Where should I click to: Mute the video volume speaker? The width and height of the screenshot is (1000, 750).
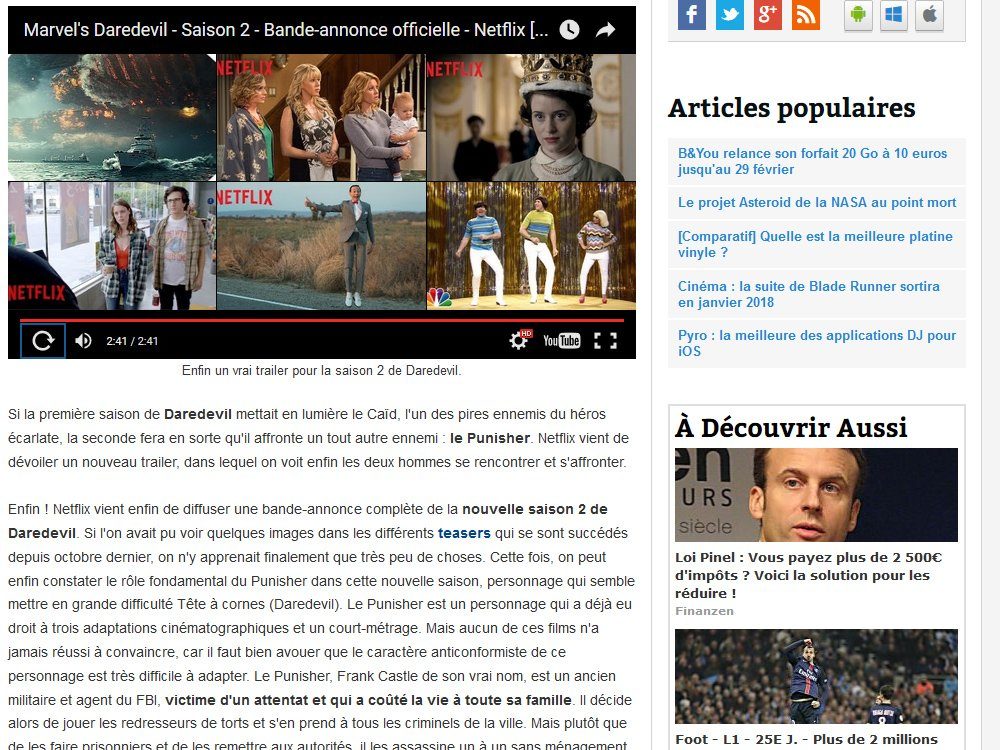[x=83, y=341]
